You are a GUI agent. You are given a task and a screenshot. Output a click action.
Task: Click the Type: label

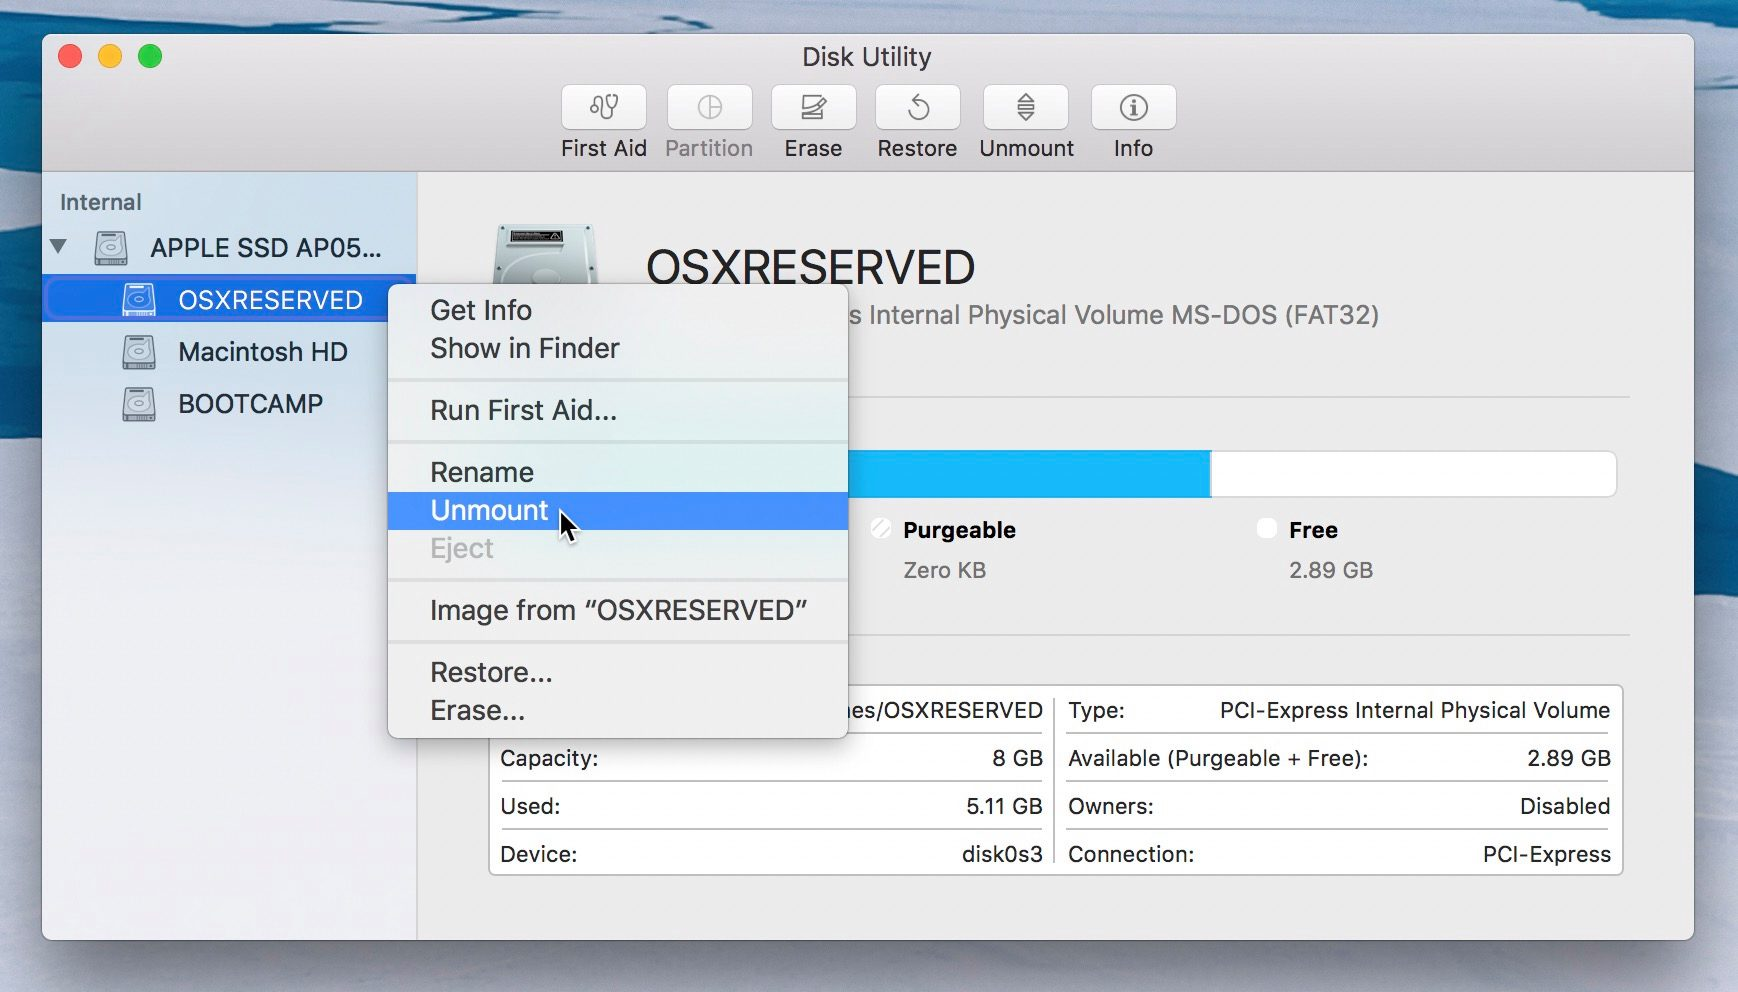(x=1096, y=710)
